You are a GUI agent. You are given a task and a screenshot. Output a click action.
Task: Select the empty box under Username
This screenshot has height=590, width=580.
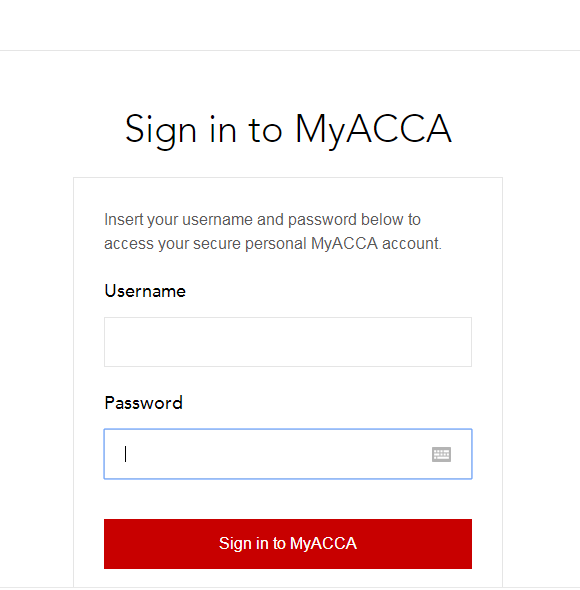pos(288,342)
